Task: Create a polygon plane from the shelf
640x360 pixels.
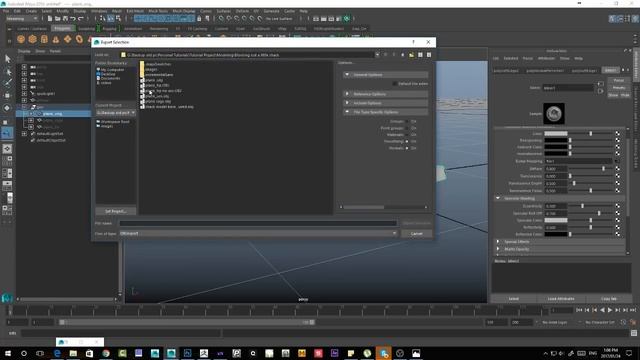Action: click(x=67, y=39)
